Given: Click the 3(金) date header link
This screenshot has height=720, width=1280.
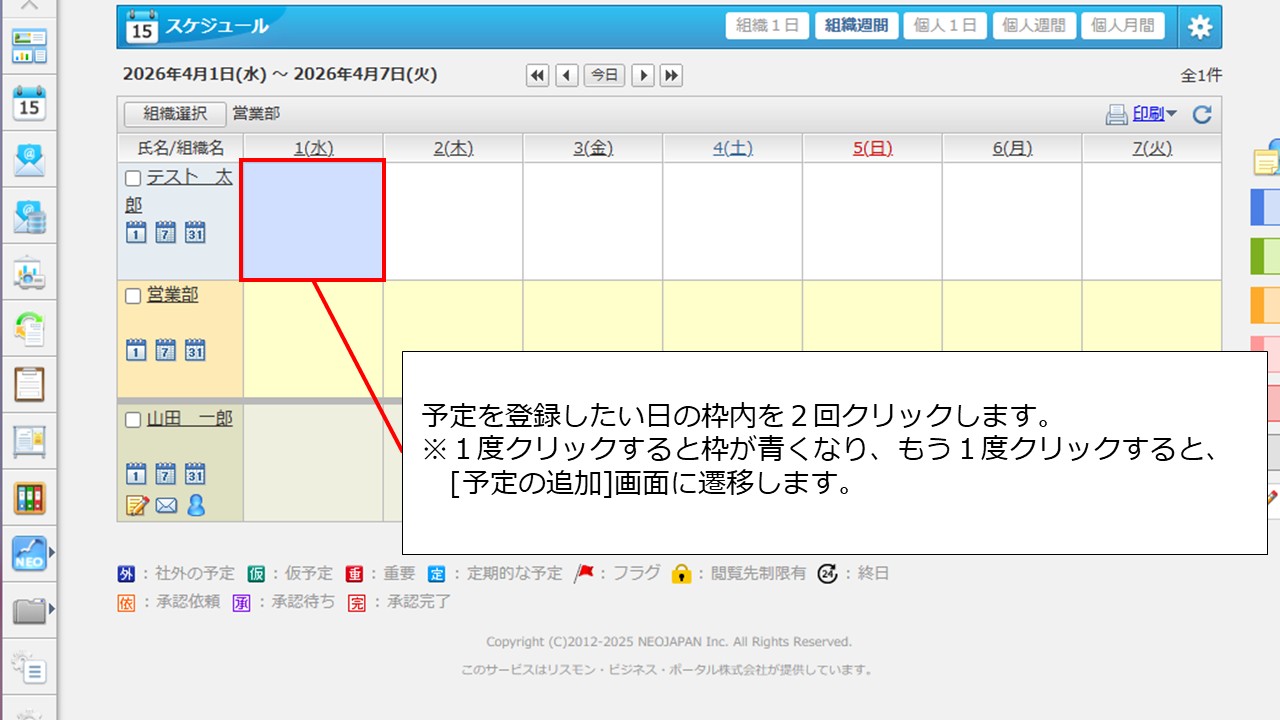Looking at the screenshot, I should [x=593, y=148].
